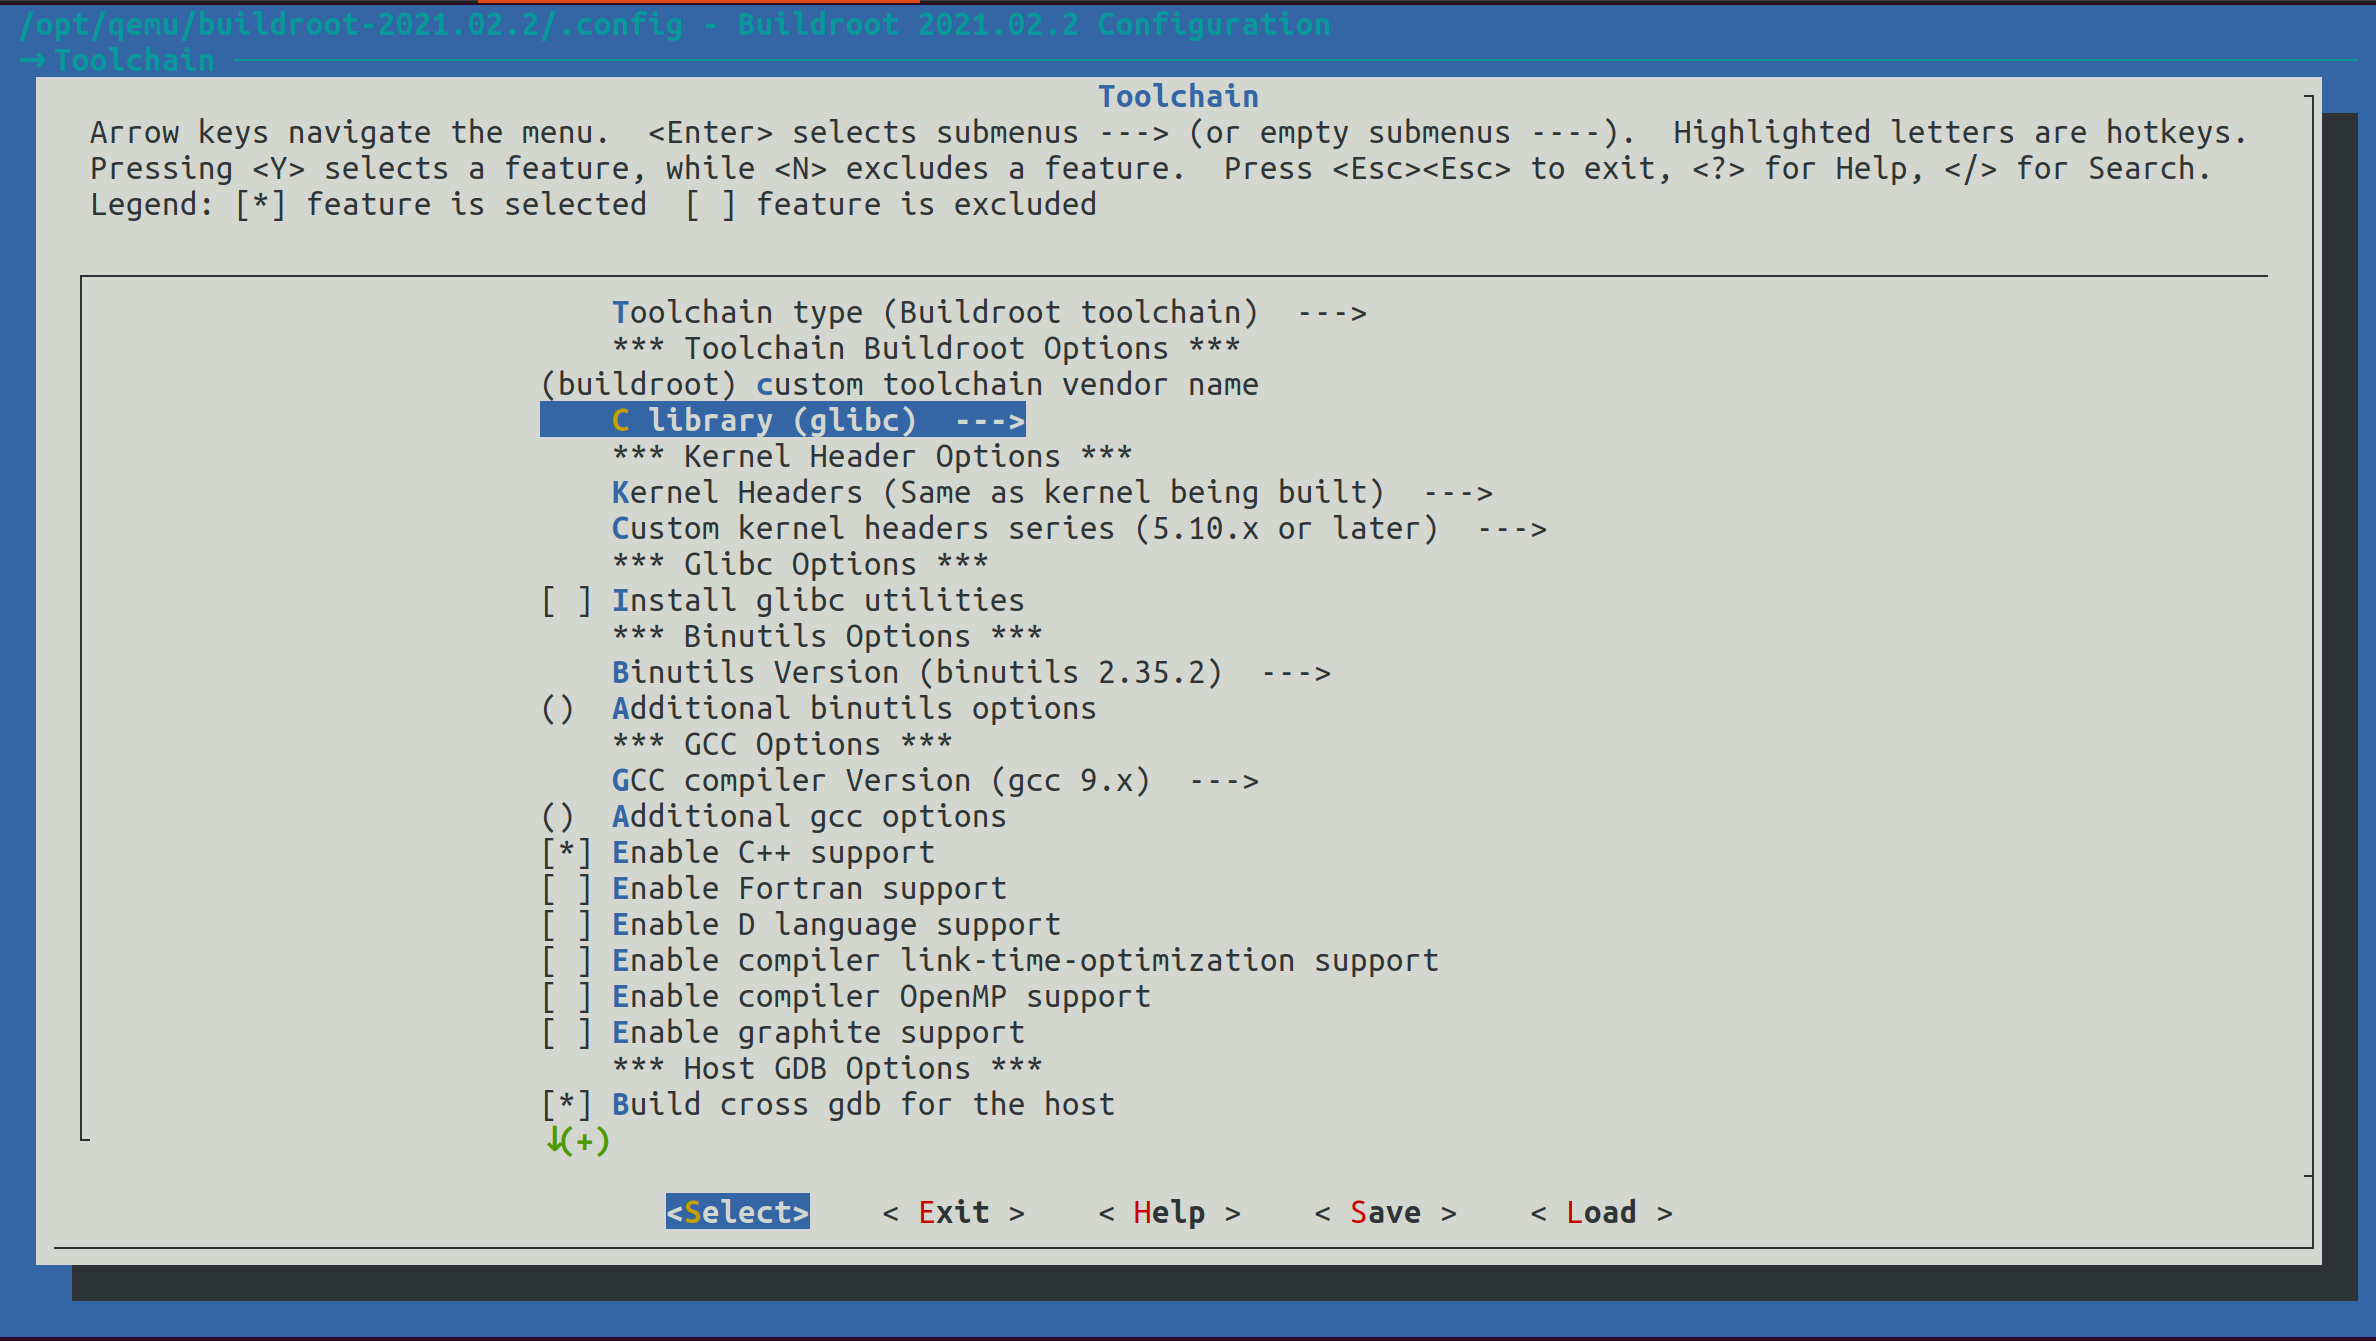The image size is (2376, 1341).
Task: Click the .config path title text
Action: 675,24
